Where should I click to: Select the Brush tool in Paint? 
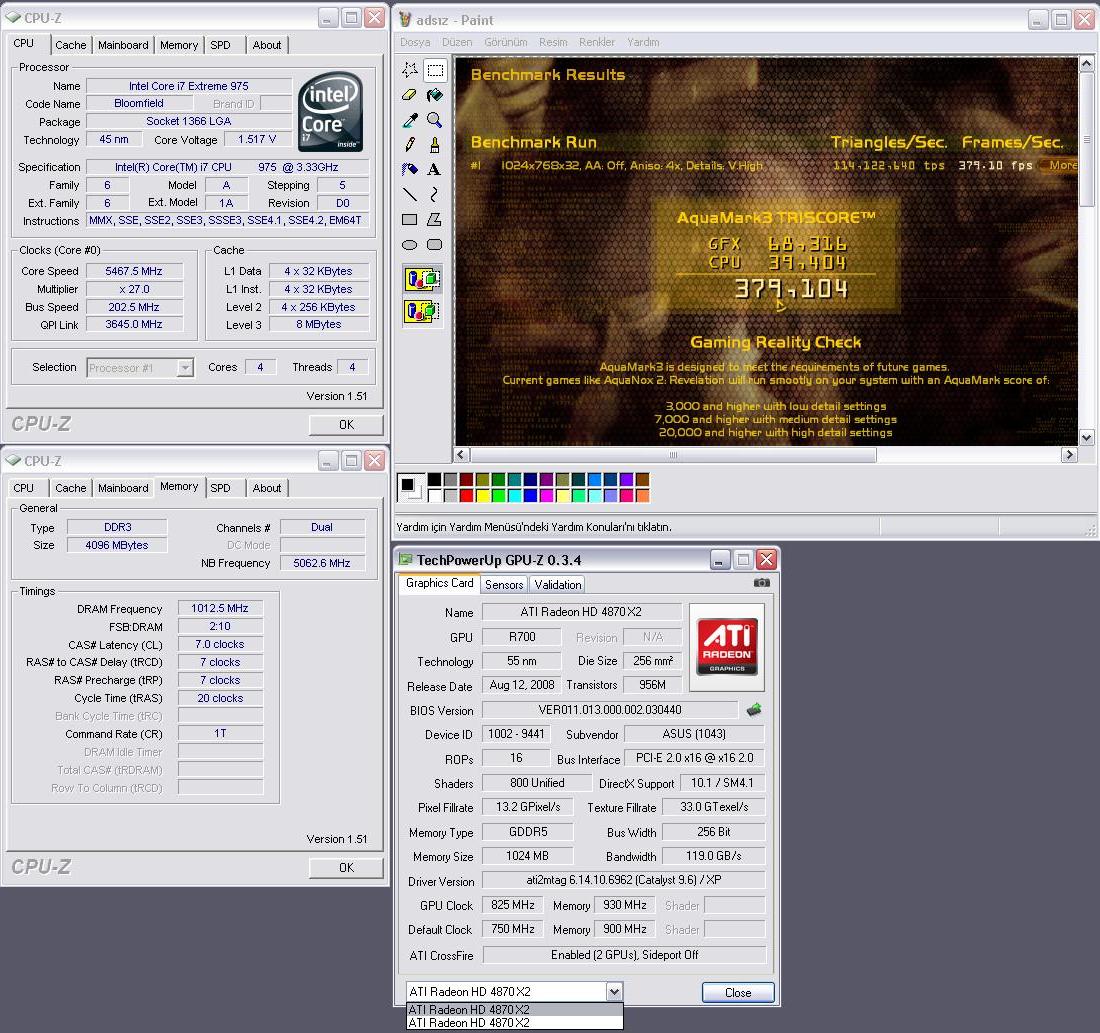[x=435, y=145]
